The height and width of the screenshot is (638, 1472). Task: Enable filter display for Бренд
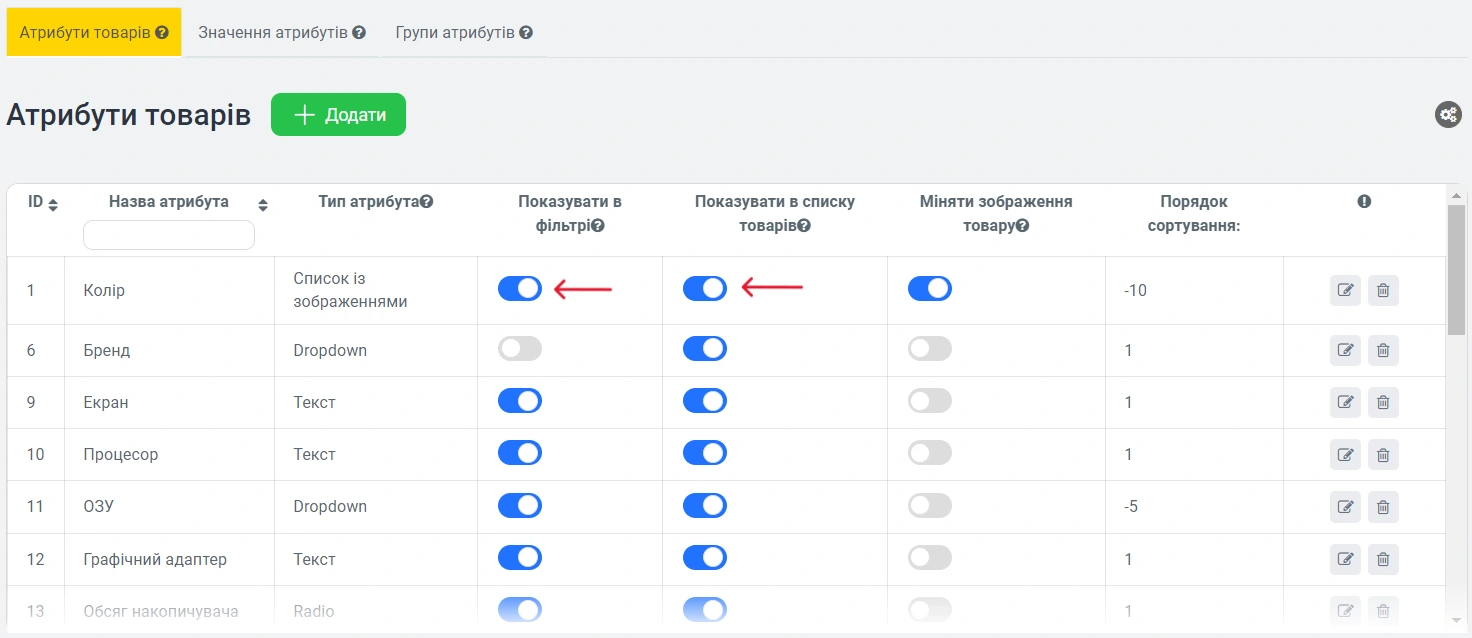pos(520,349)
